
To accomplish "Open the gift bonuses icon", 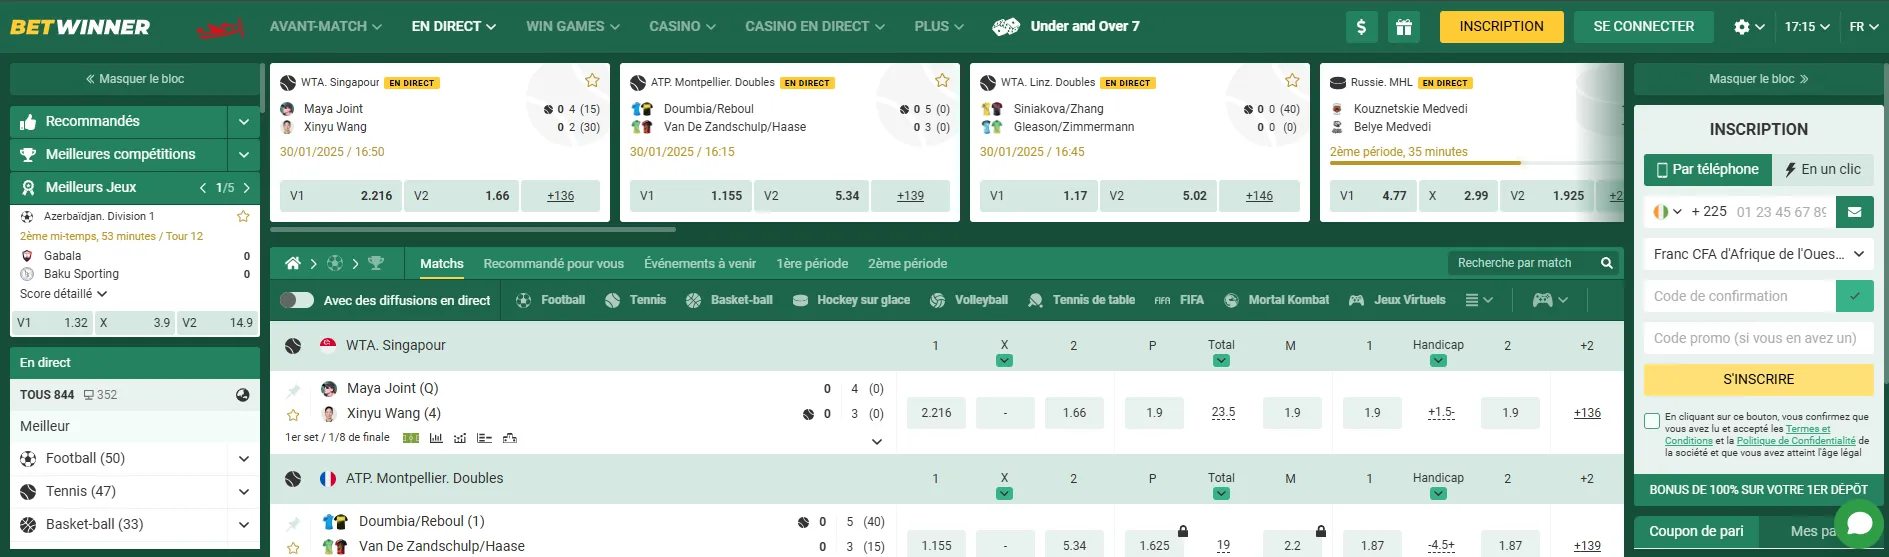I will 1404,27.
